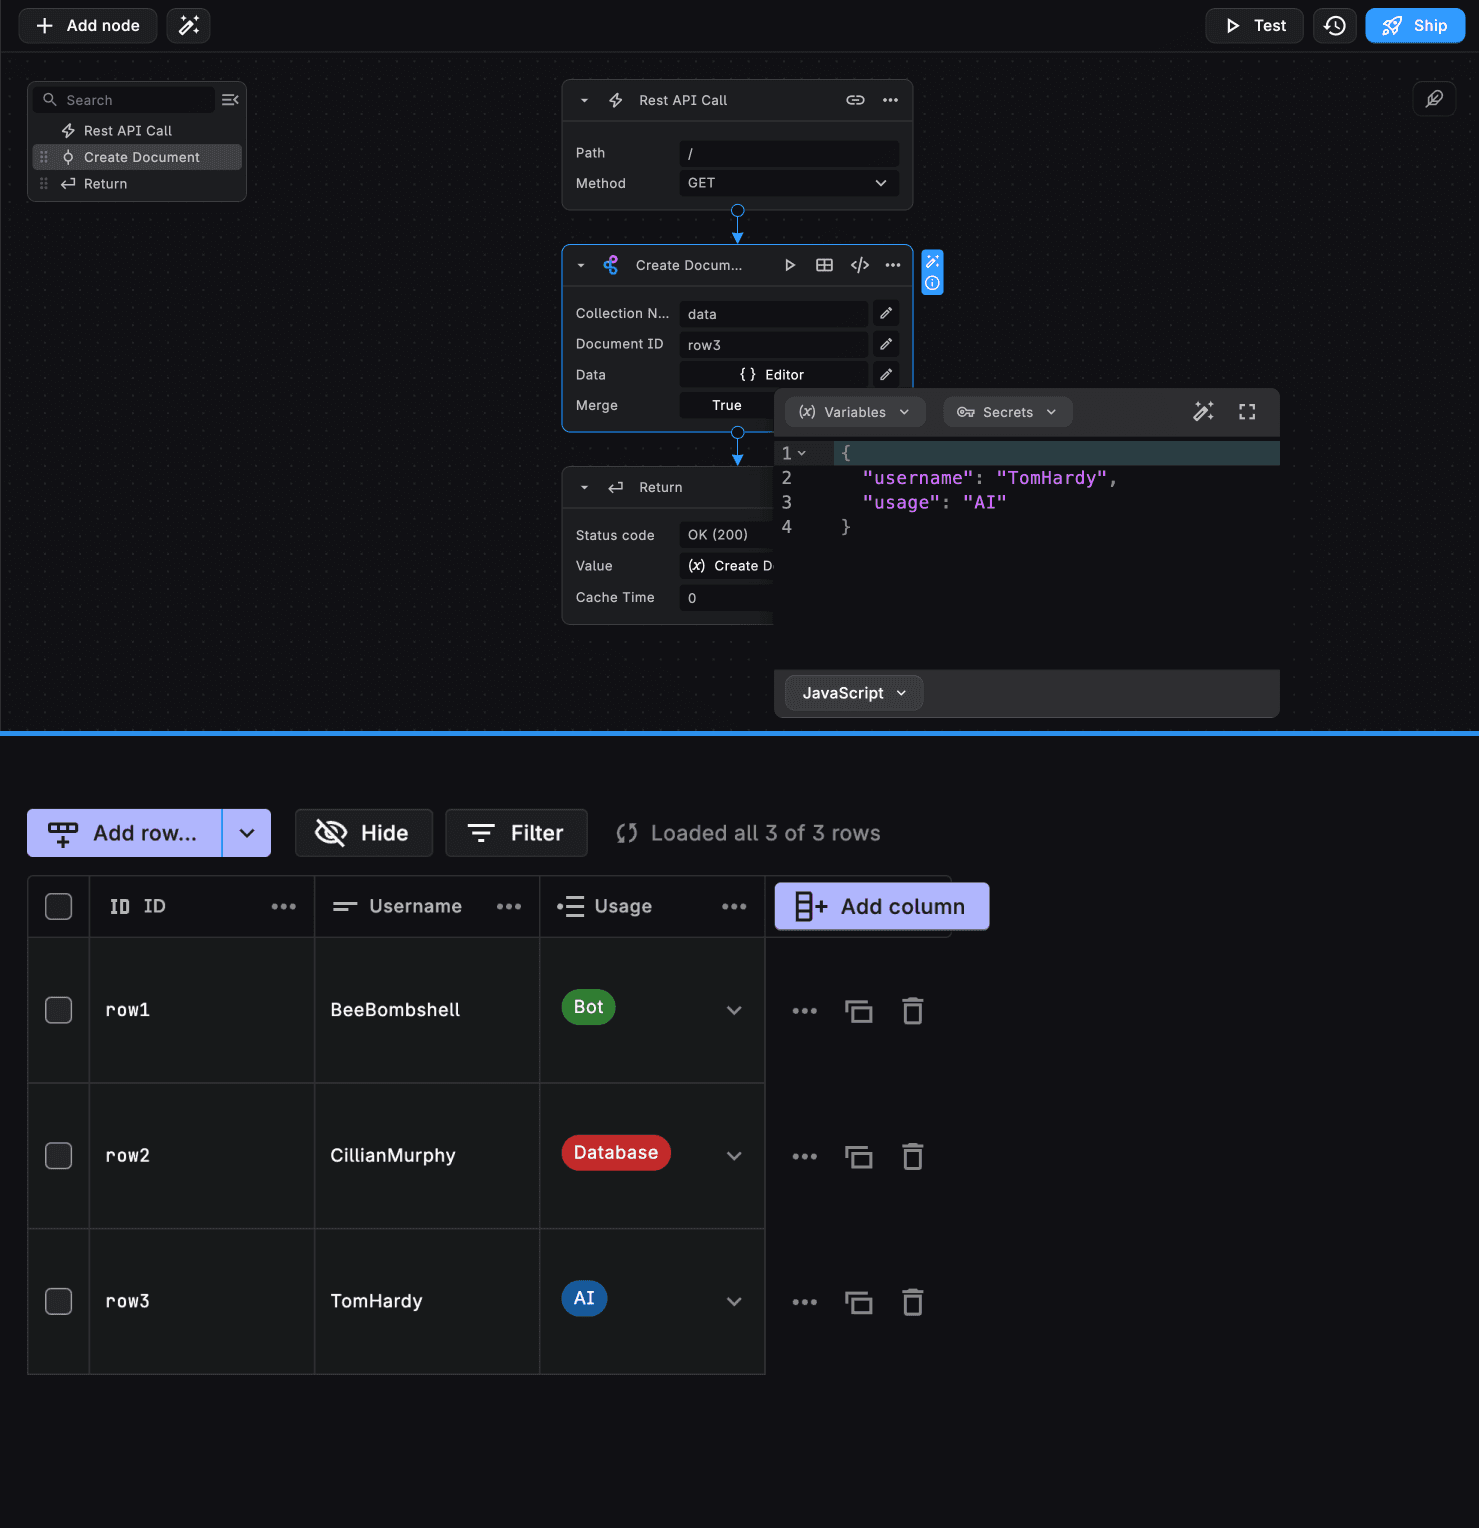This screenshot has height=1528, width=1479.
Task: Click the Add column button
Action: [x=881, y=906]
